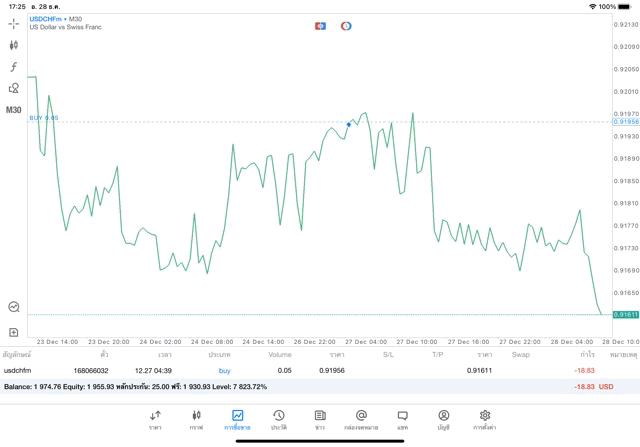Open the Mailbox tab
Screen dimensions: 640x447
tap(361, 419)
